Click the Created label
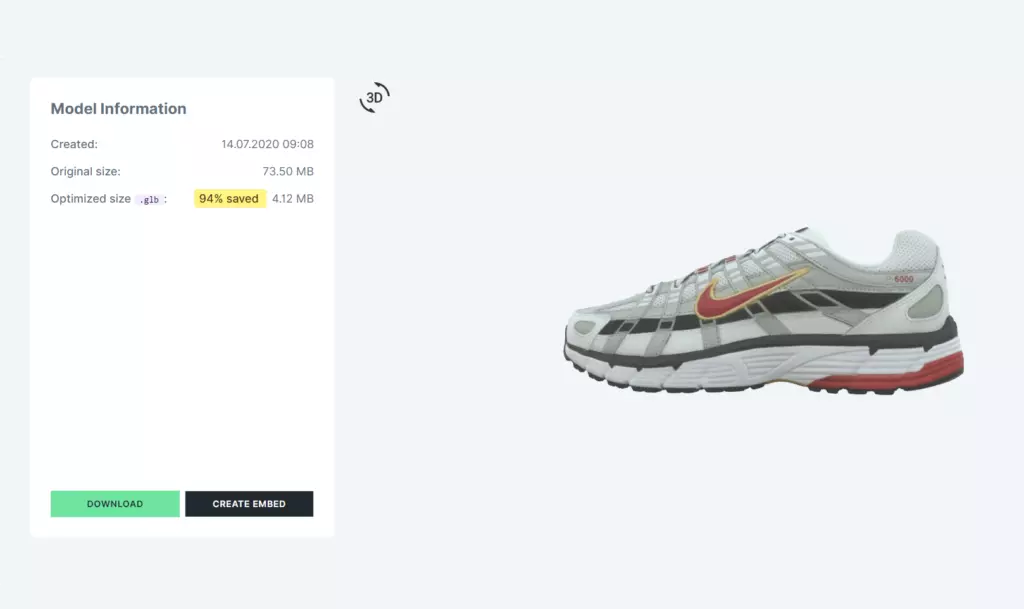1024x609 pixels. [x=74, y=144]
